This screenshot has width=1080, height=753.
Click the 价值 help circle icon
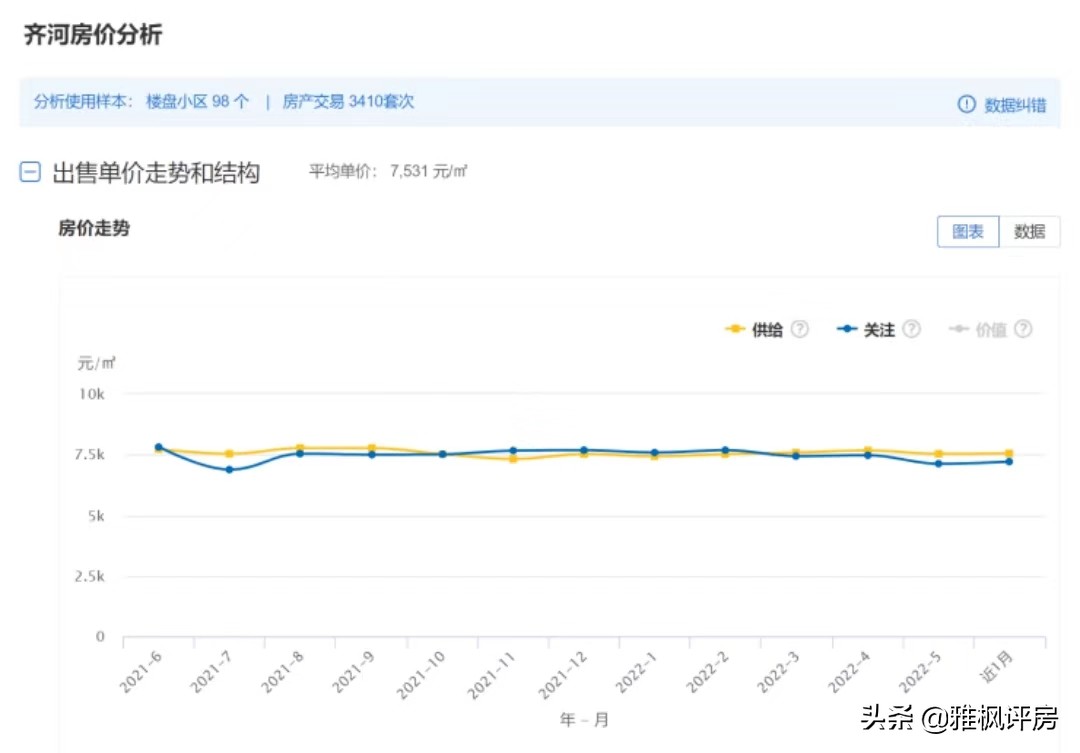pos(1022,328)
